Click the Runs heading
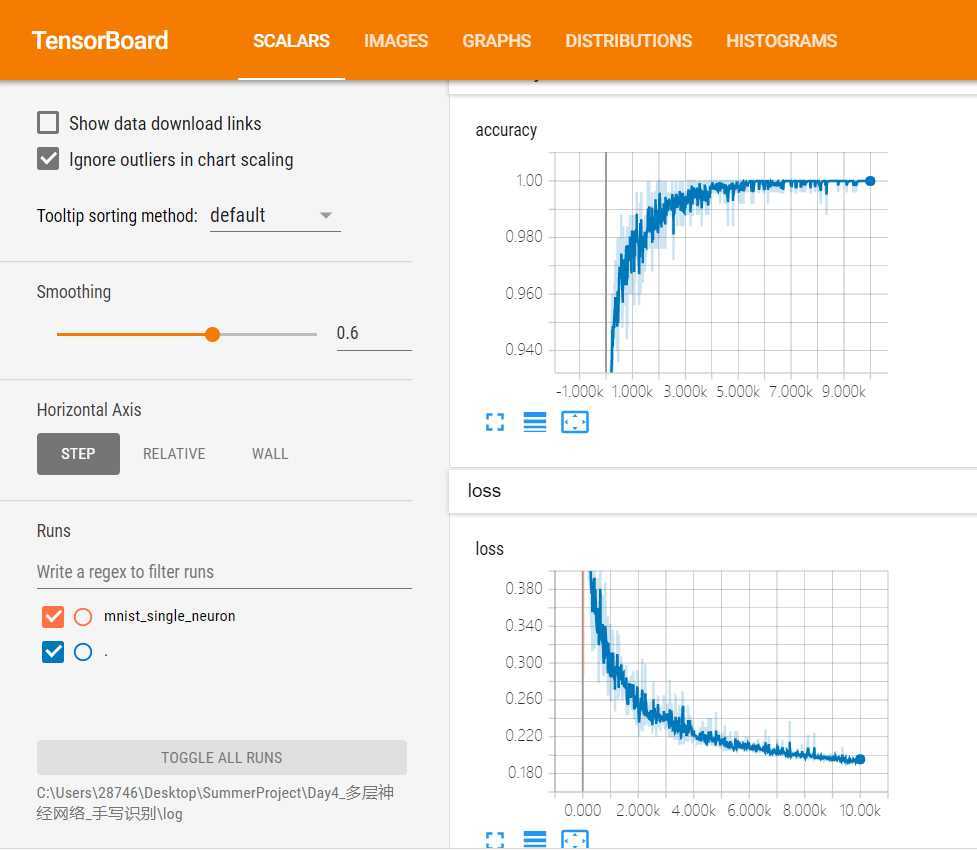Image resolution: width=977 pixels, height=851 pixels. (x=54, y=531)
